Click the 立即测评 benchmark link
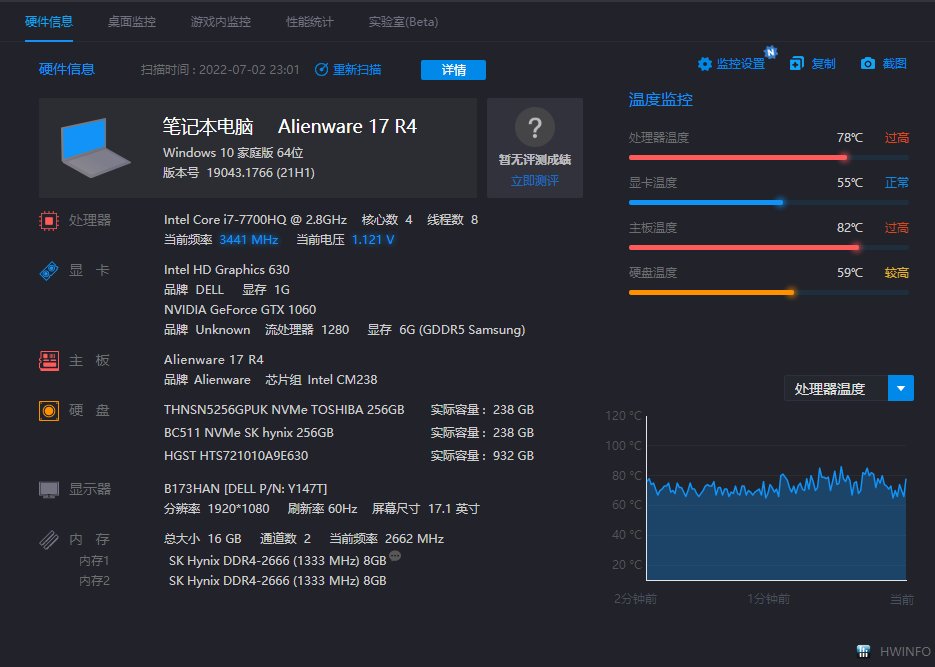The image size is (935, 667). (534, 181)
